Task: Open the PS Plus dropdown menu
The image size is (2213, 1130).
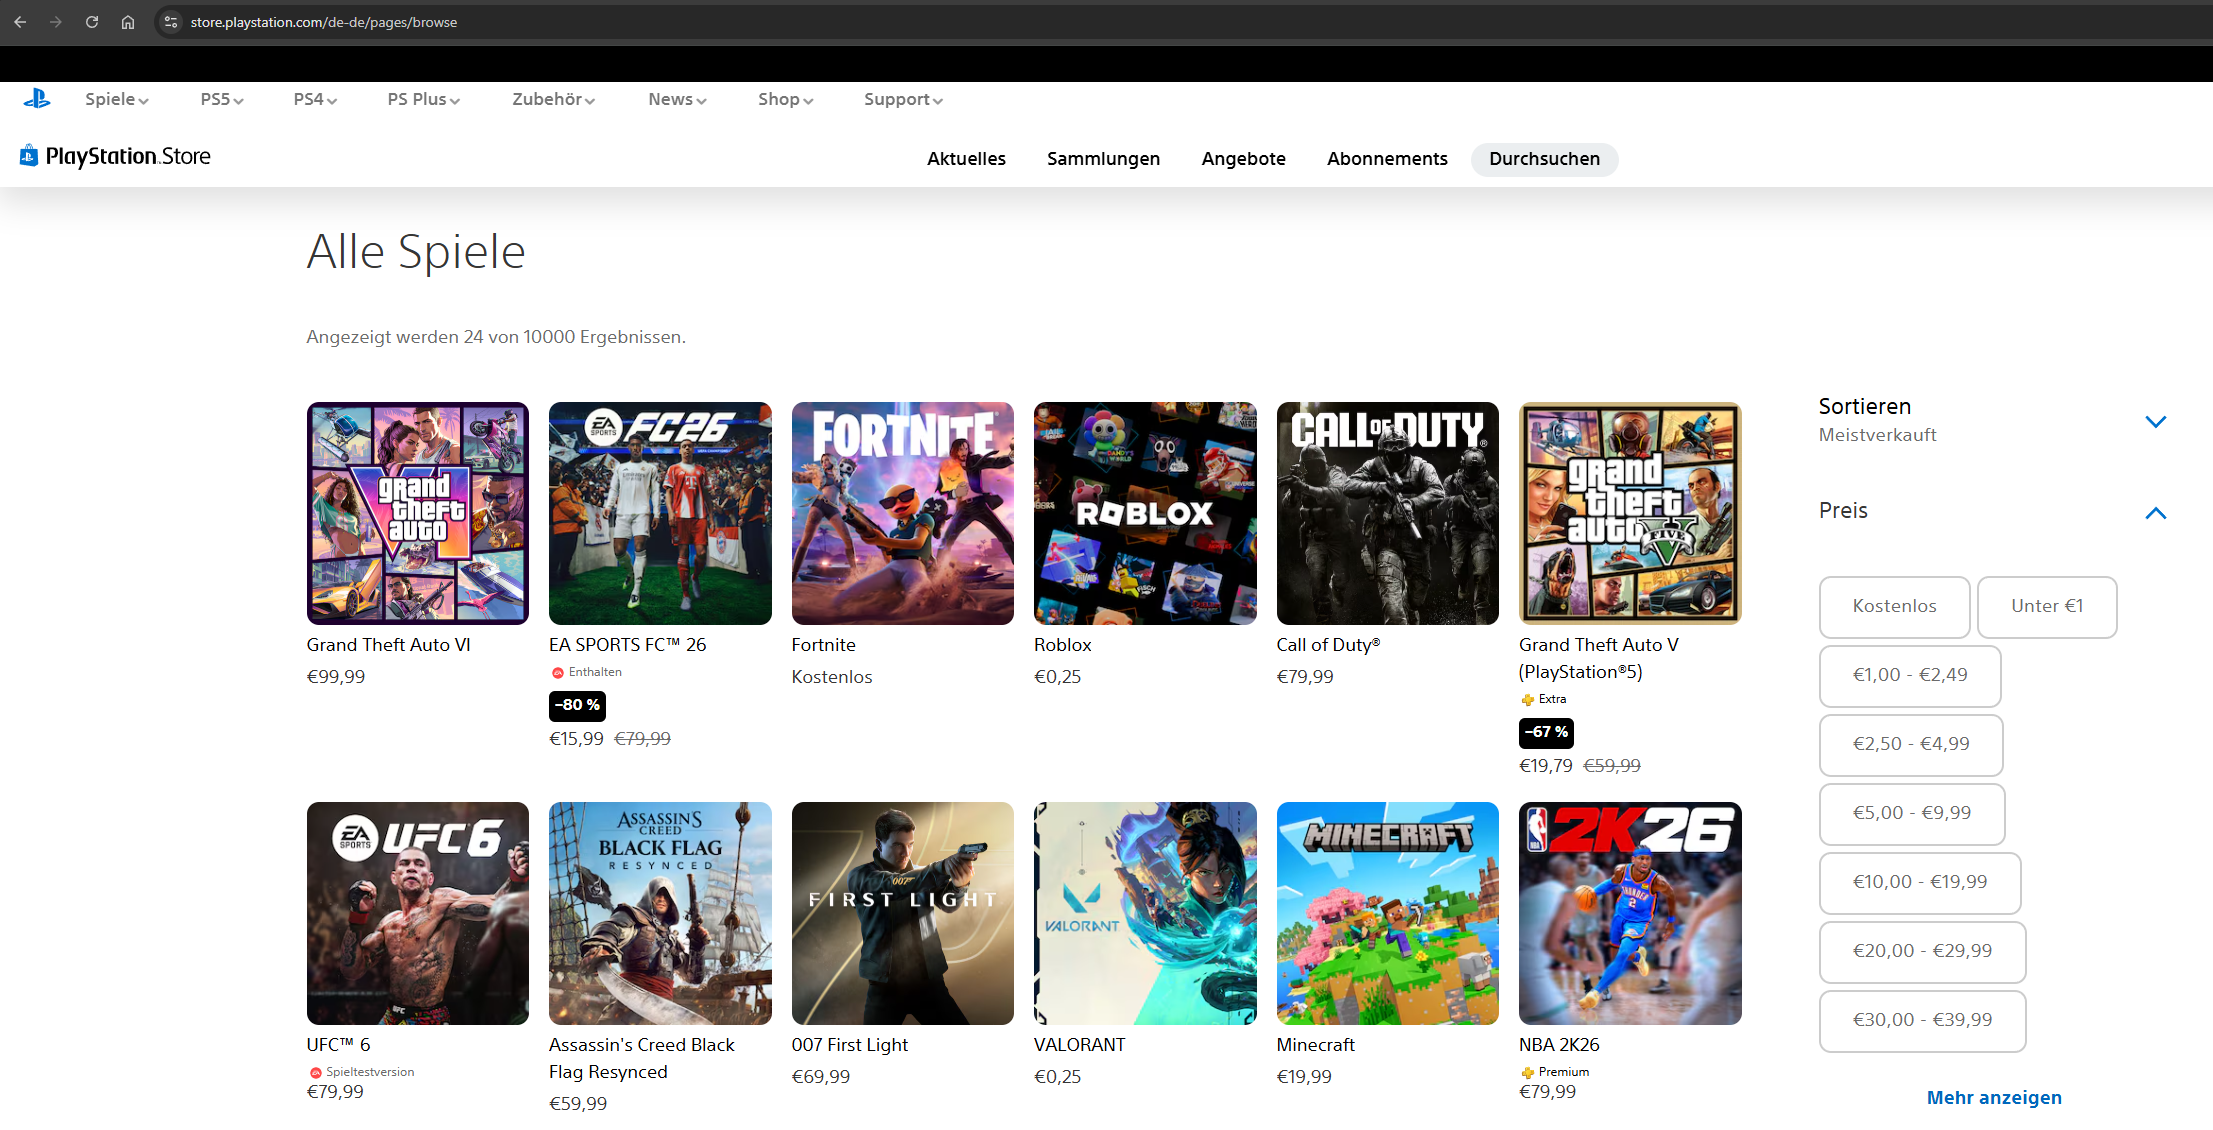Action: coord(424,99)
